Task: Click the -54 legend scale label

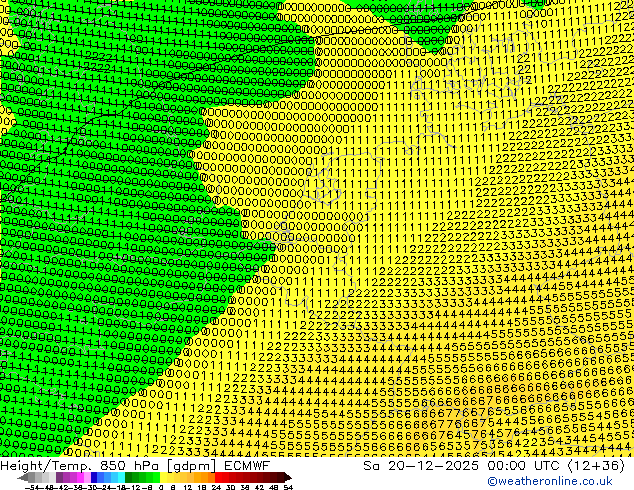Action: click(32, 487)
